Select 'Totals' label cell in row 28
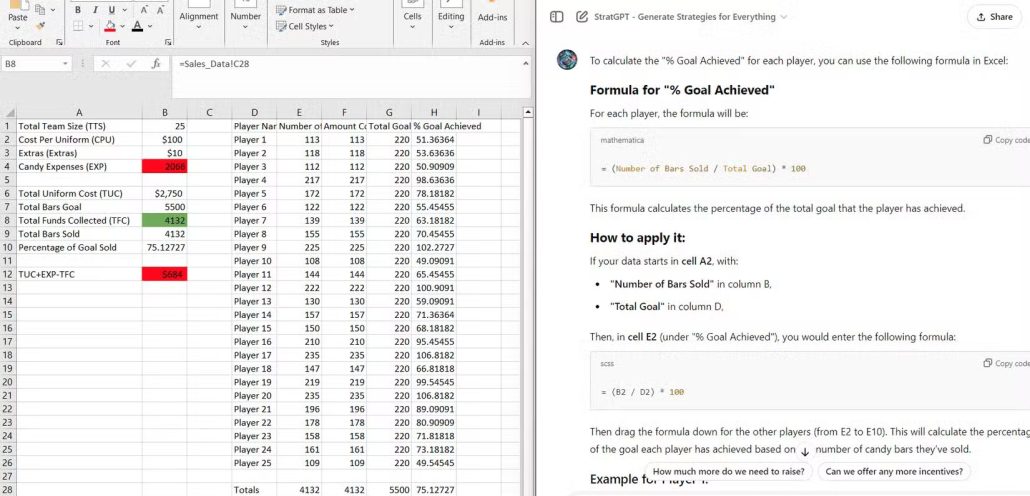The height and width of the screenshot is (496, 1030). [254, 490]
